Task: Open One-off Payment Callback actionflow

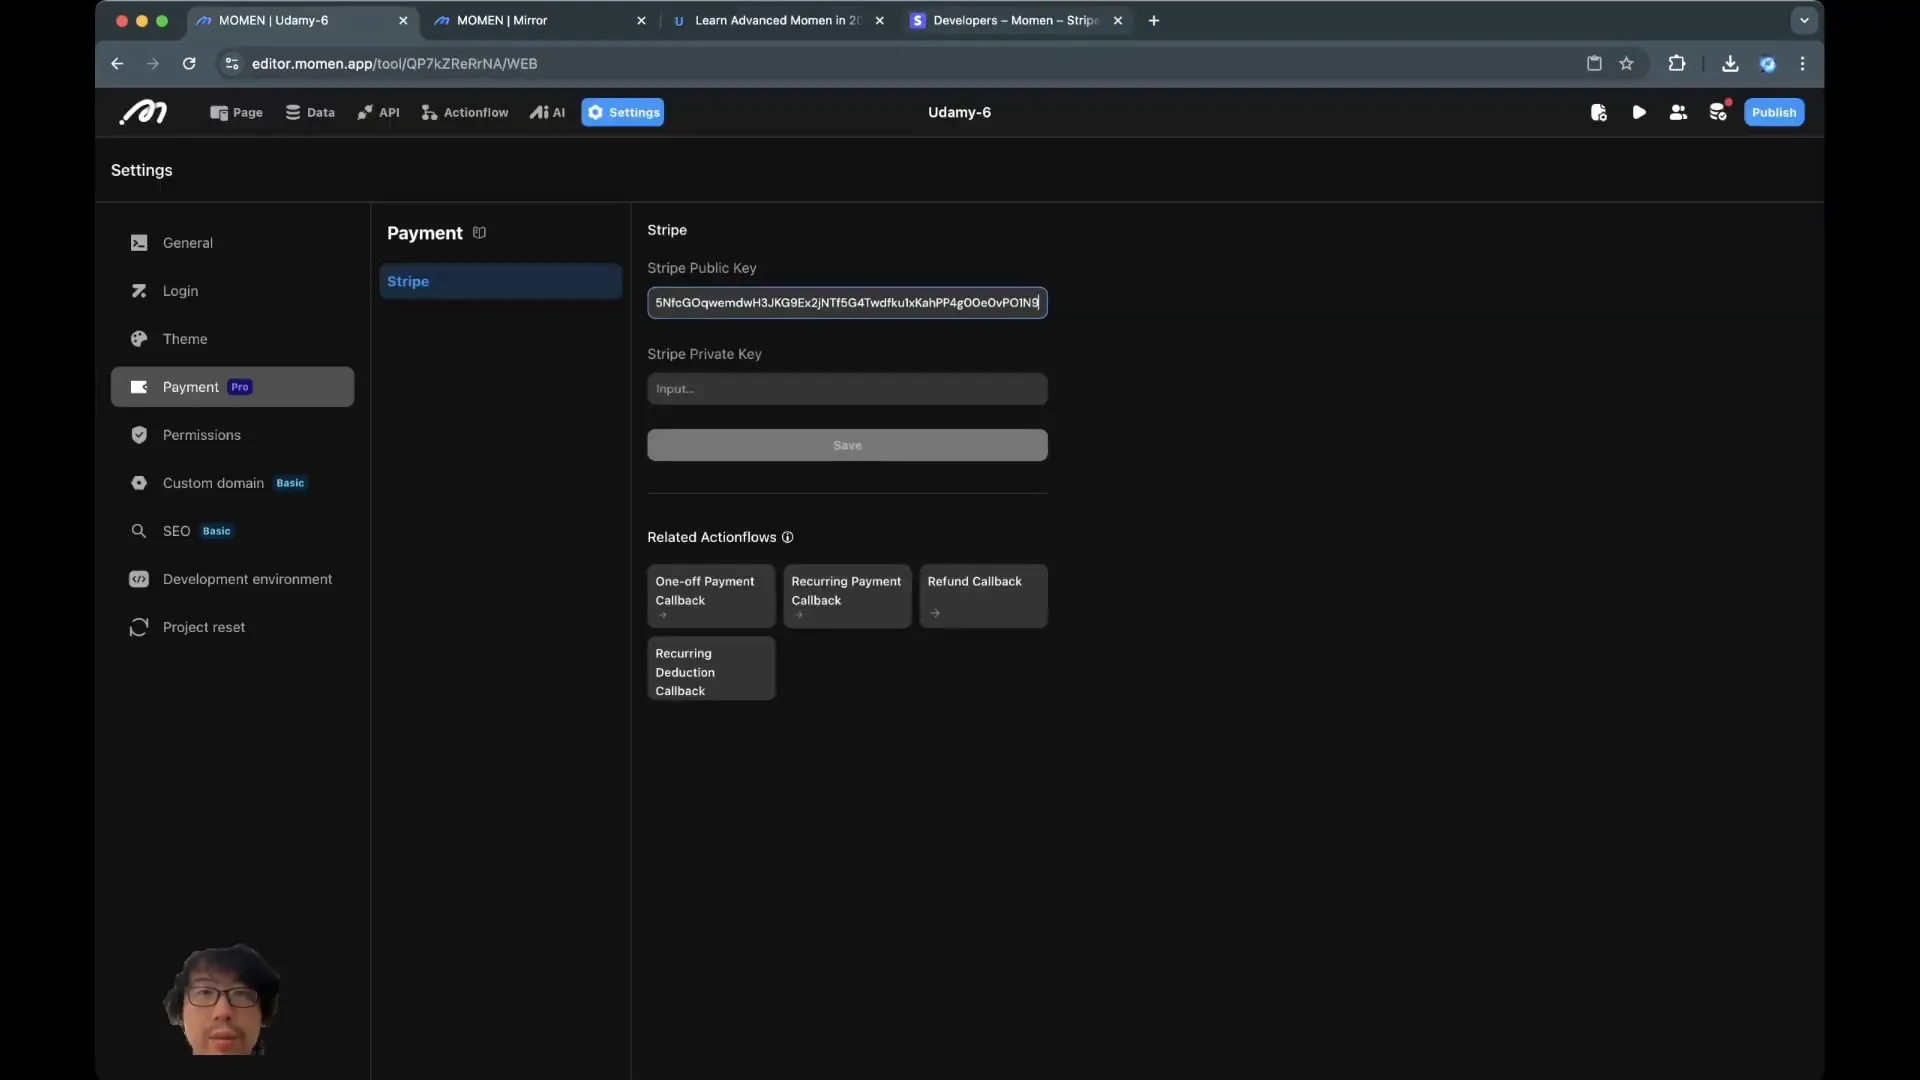Action: pyautogui.click(x=711, y=596)
